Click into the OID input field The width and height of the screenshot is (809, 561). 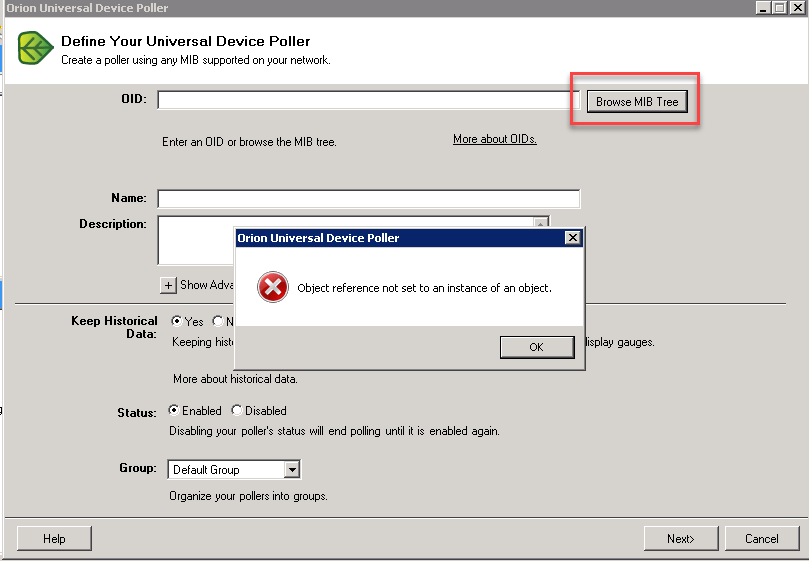tap(368, 100)
